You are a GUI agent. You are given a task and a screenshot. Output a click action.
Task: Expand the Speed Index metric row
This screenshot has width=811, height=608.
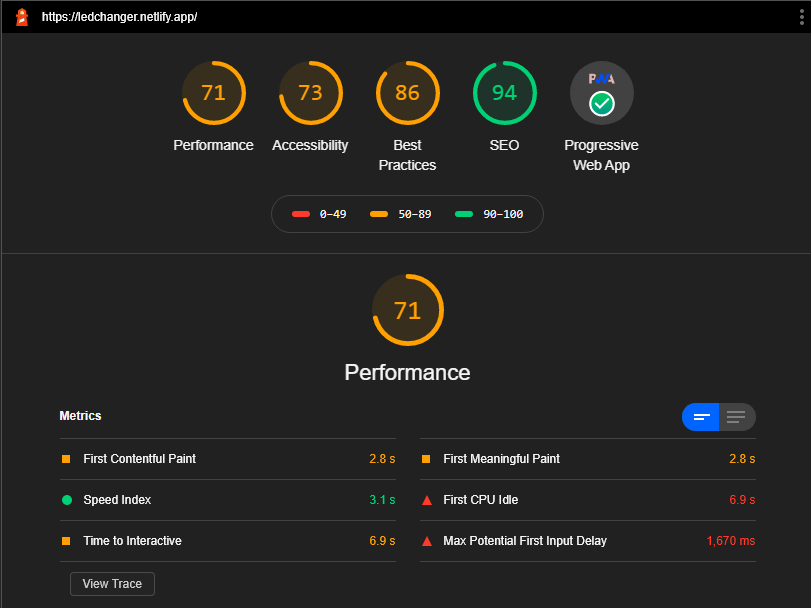tap(228, 500)
